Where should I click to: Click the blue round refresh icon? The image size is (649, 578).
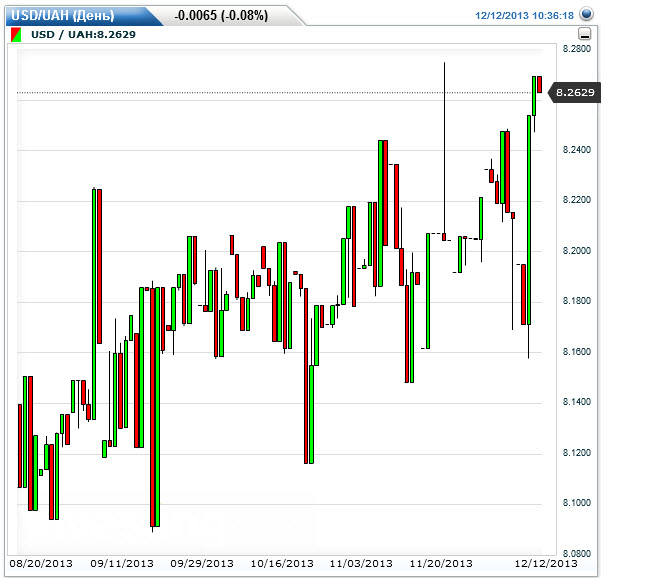tap(586, 14)
